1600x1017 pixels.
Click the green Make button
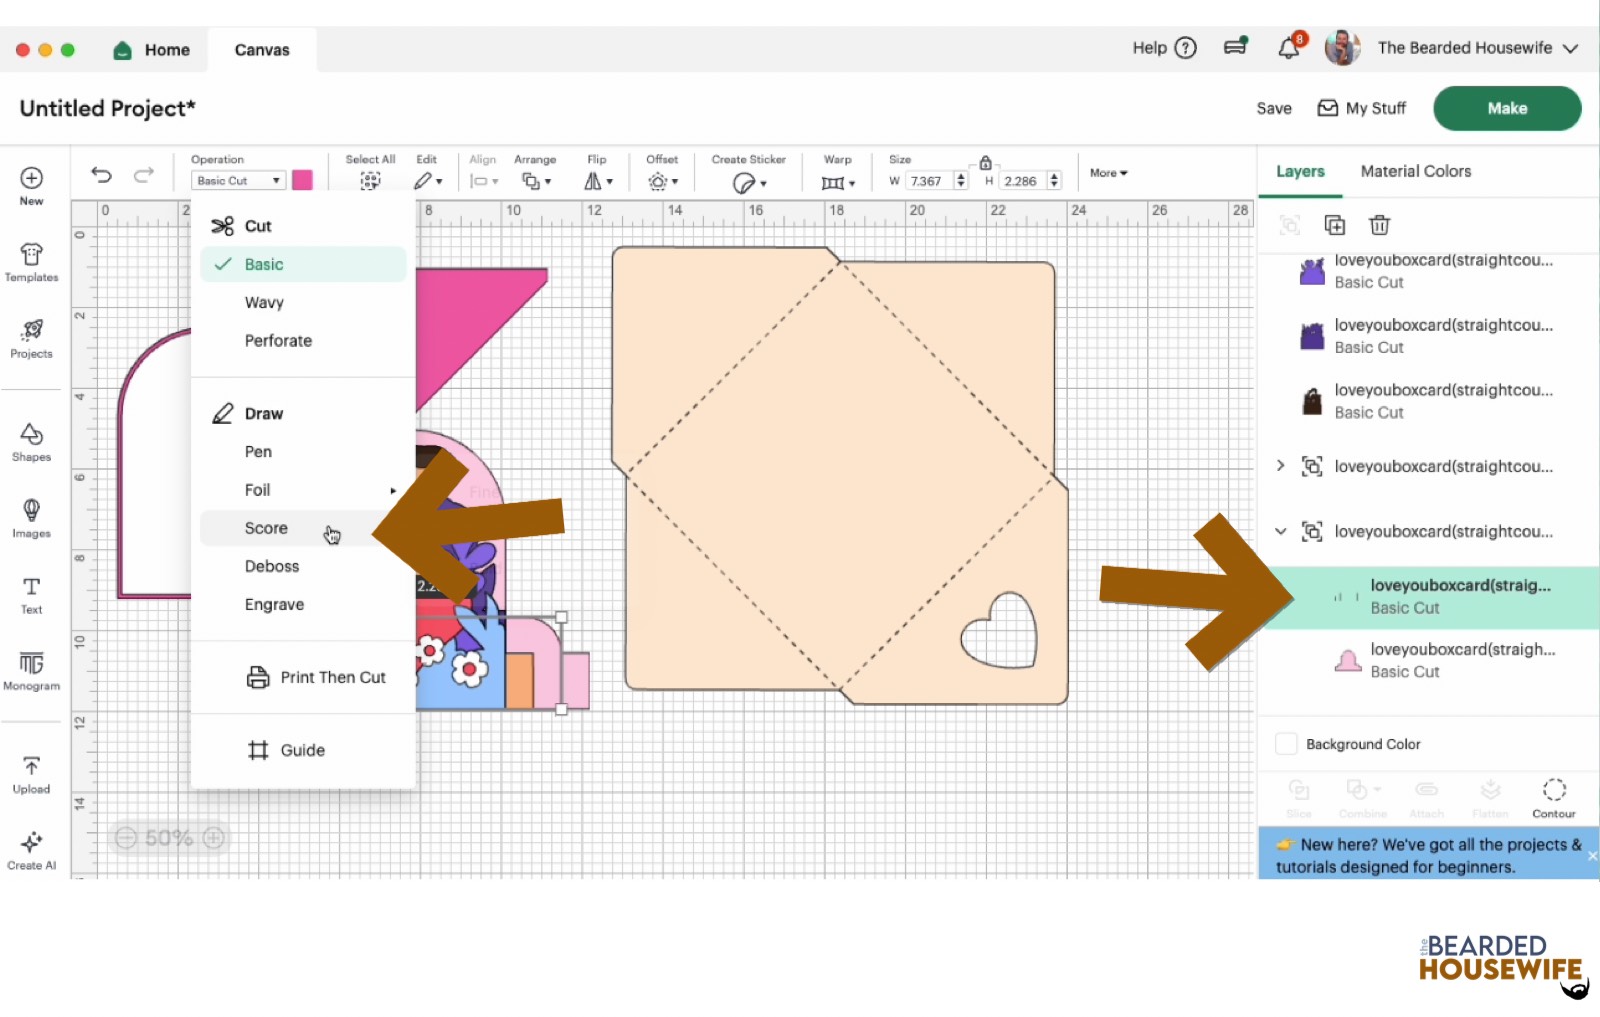(x=1506, y=108)
